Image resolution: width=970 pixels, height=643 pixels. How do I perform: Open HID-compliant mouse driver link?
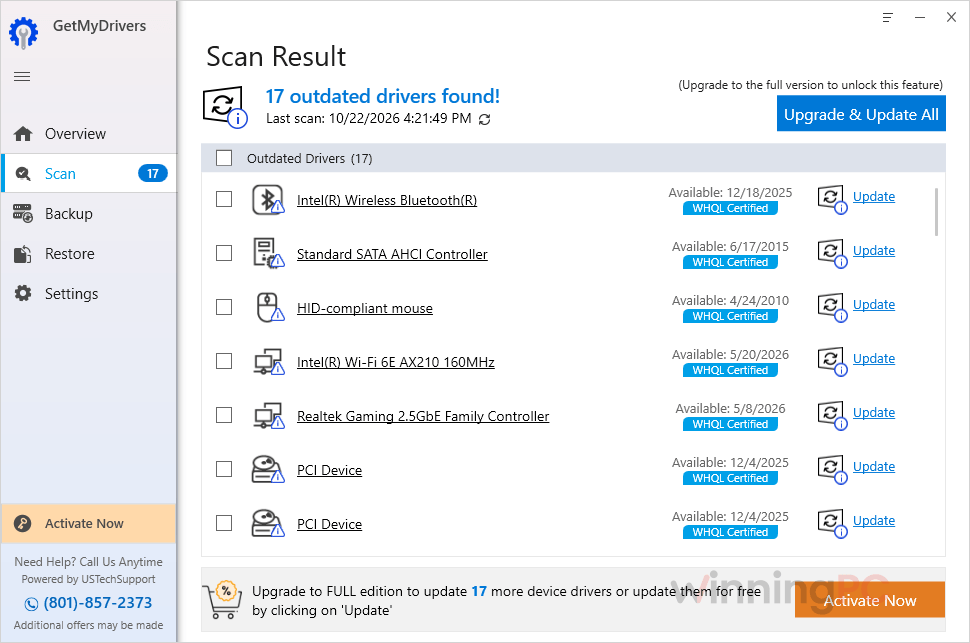pos(365,308)
